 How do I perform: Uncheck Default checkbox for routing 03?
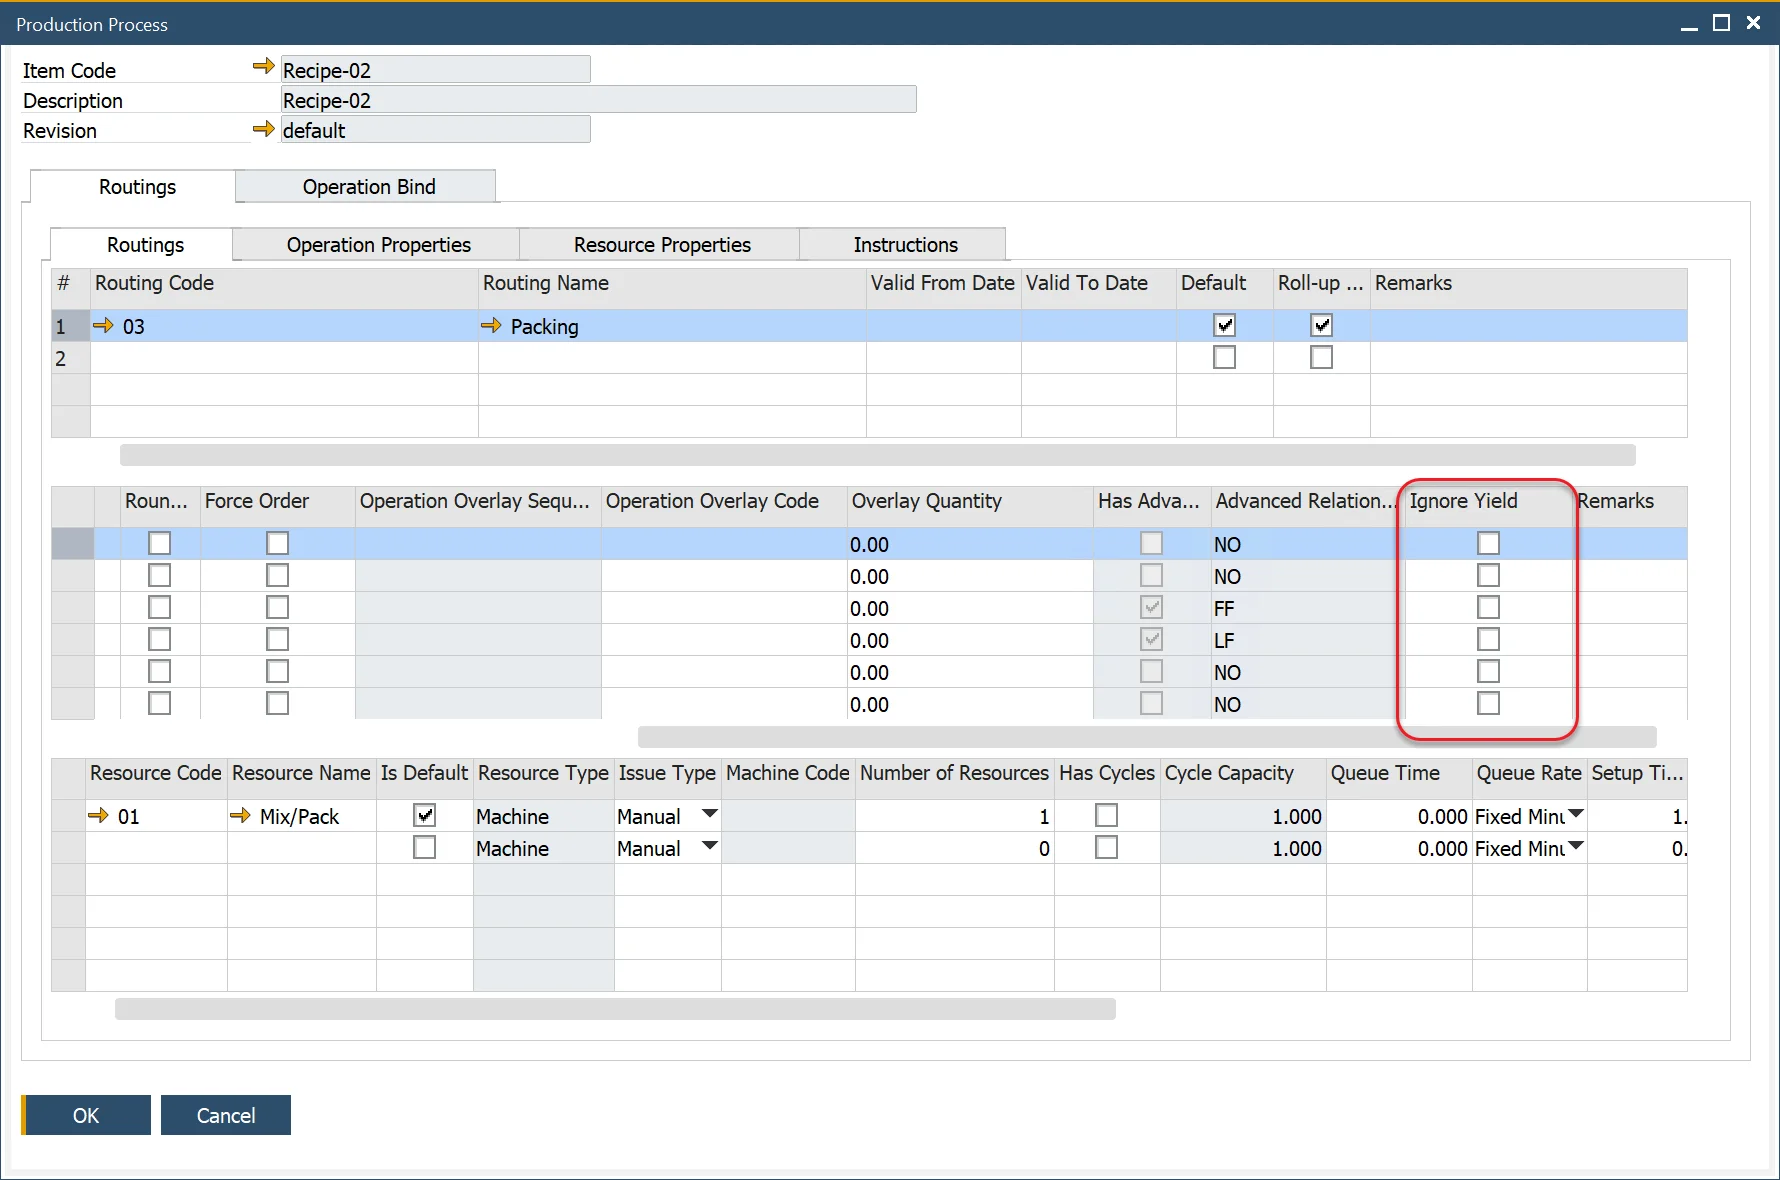1224,325
